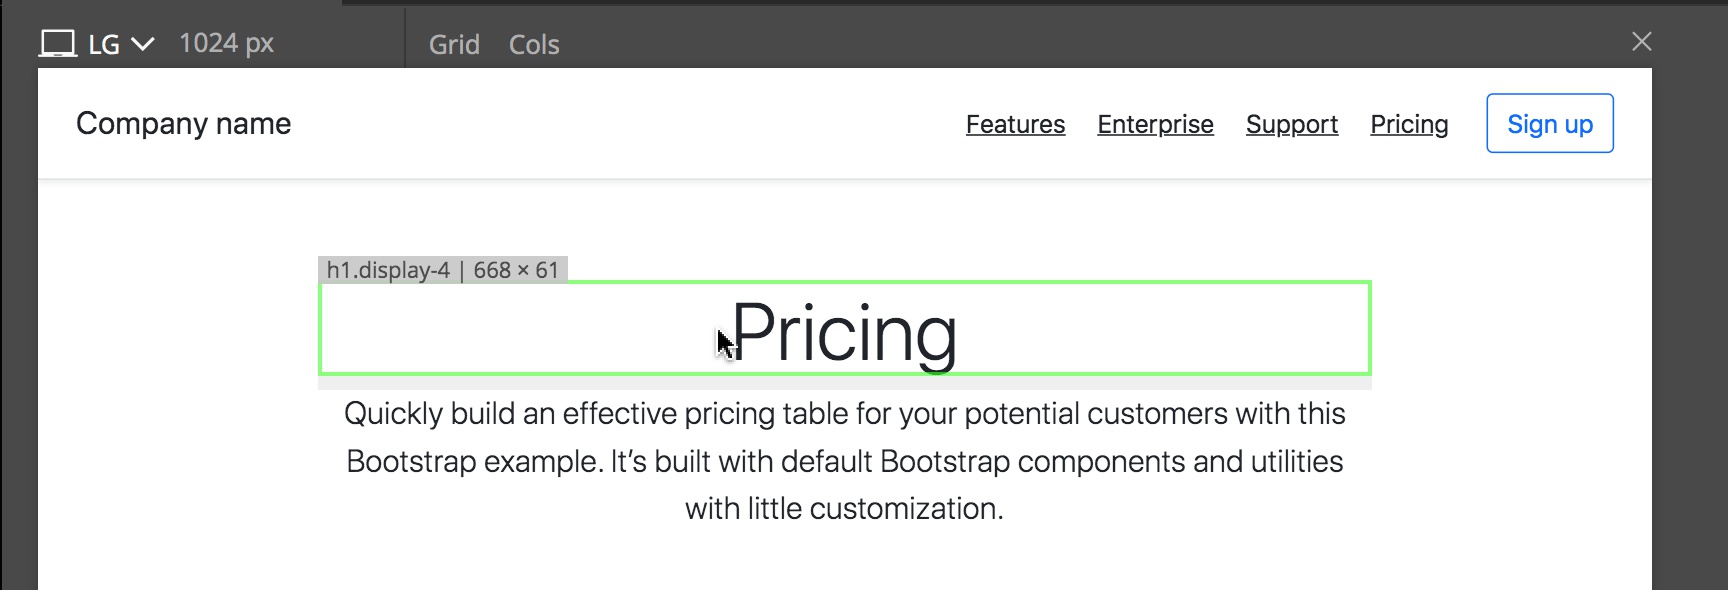Click the gray margin strip below the heading
Viewport: 1728px width, 590px height.
[x=845, y=383]
